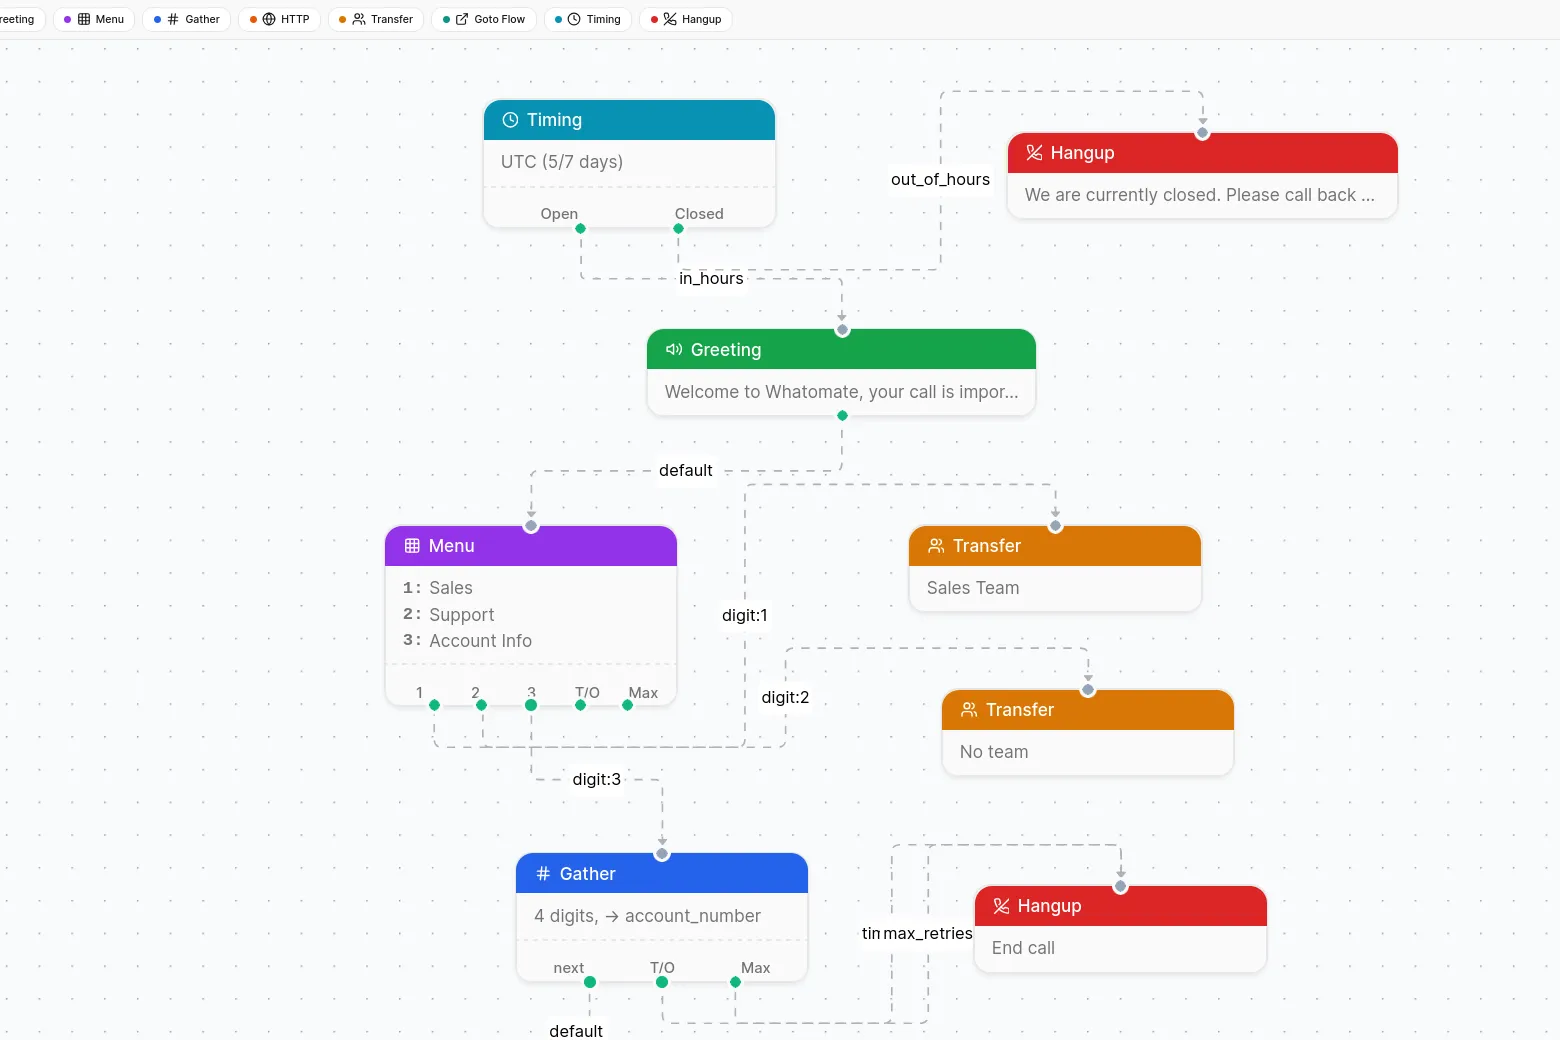Image resolution: width=1560 pixels, height=1040 pixels.
Task: Click the "4 digits, → account_number" Gather text
Action: [647, 916]
